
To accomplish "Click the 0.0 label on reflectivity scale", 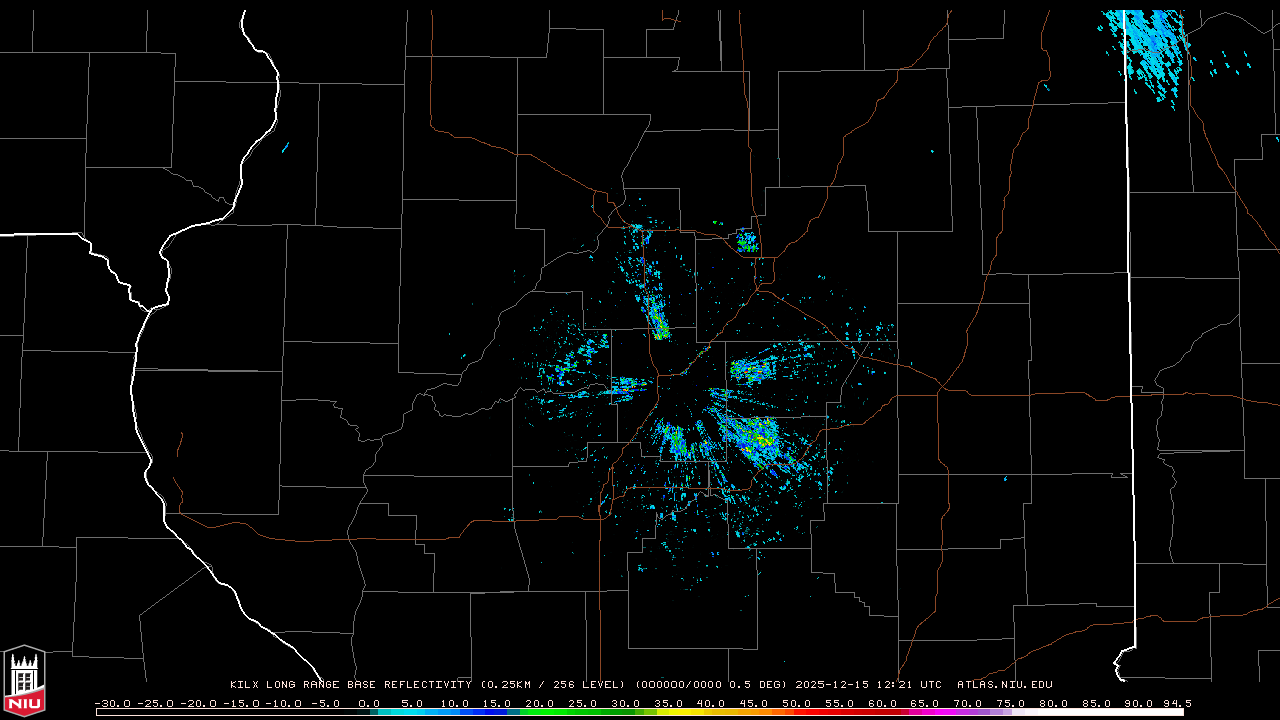I will 369,703.
